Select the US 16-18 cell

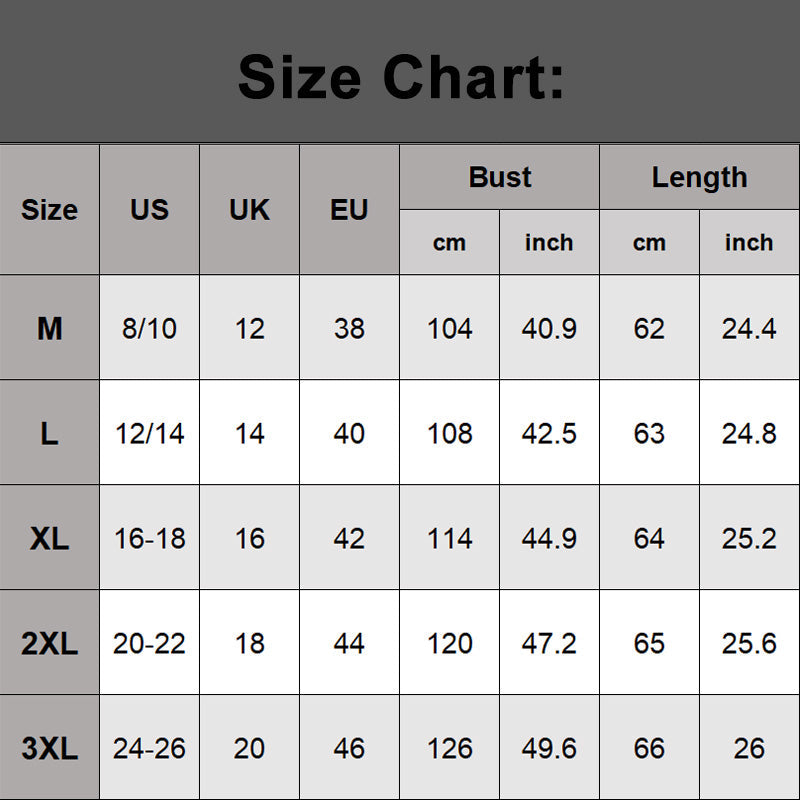coord(149,538)
